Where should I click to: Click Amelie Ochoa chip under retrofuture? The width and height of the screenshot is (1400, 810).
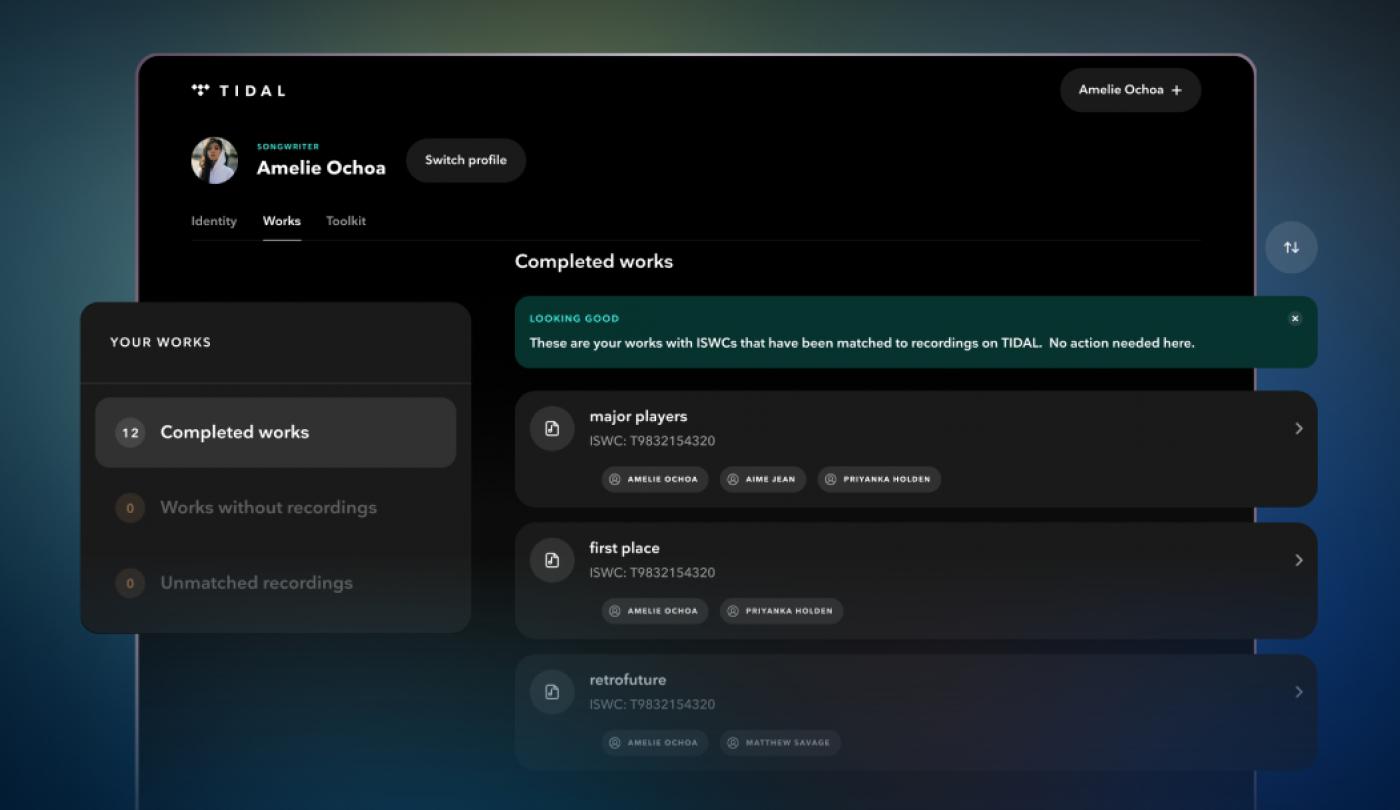[655, 743]
